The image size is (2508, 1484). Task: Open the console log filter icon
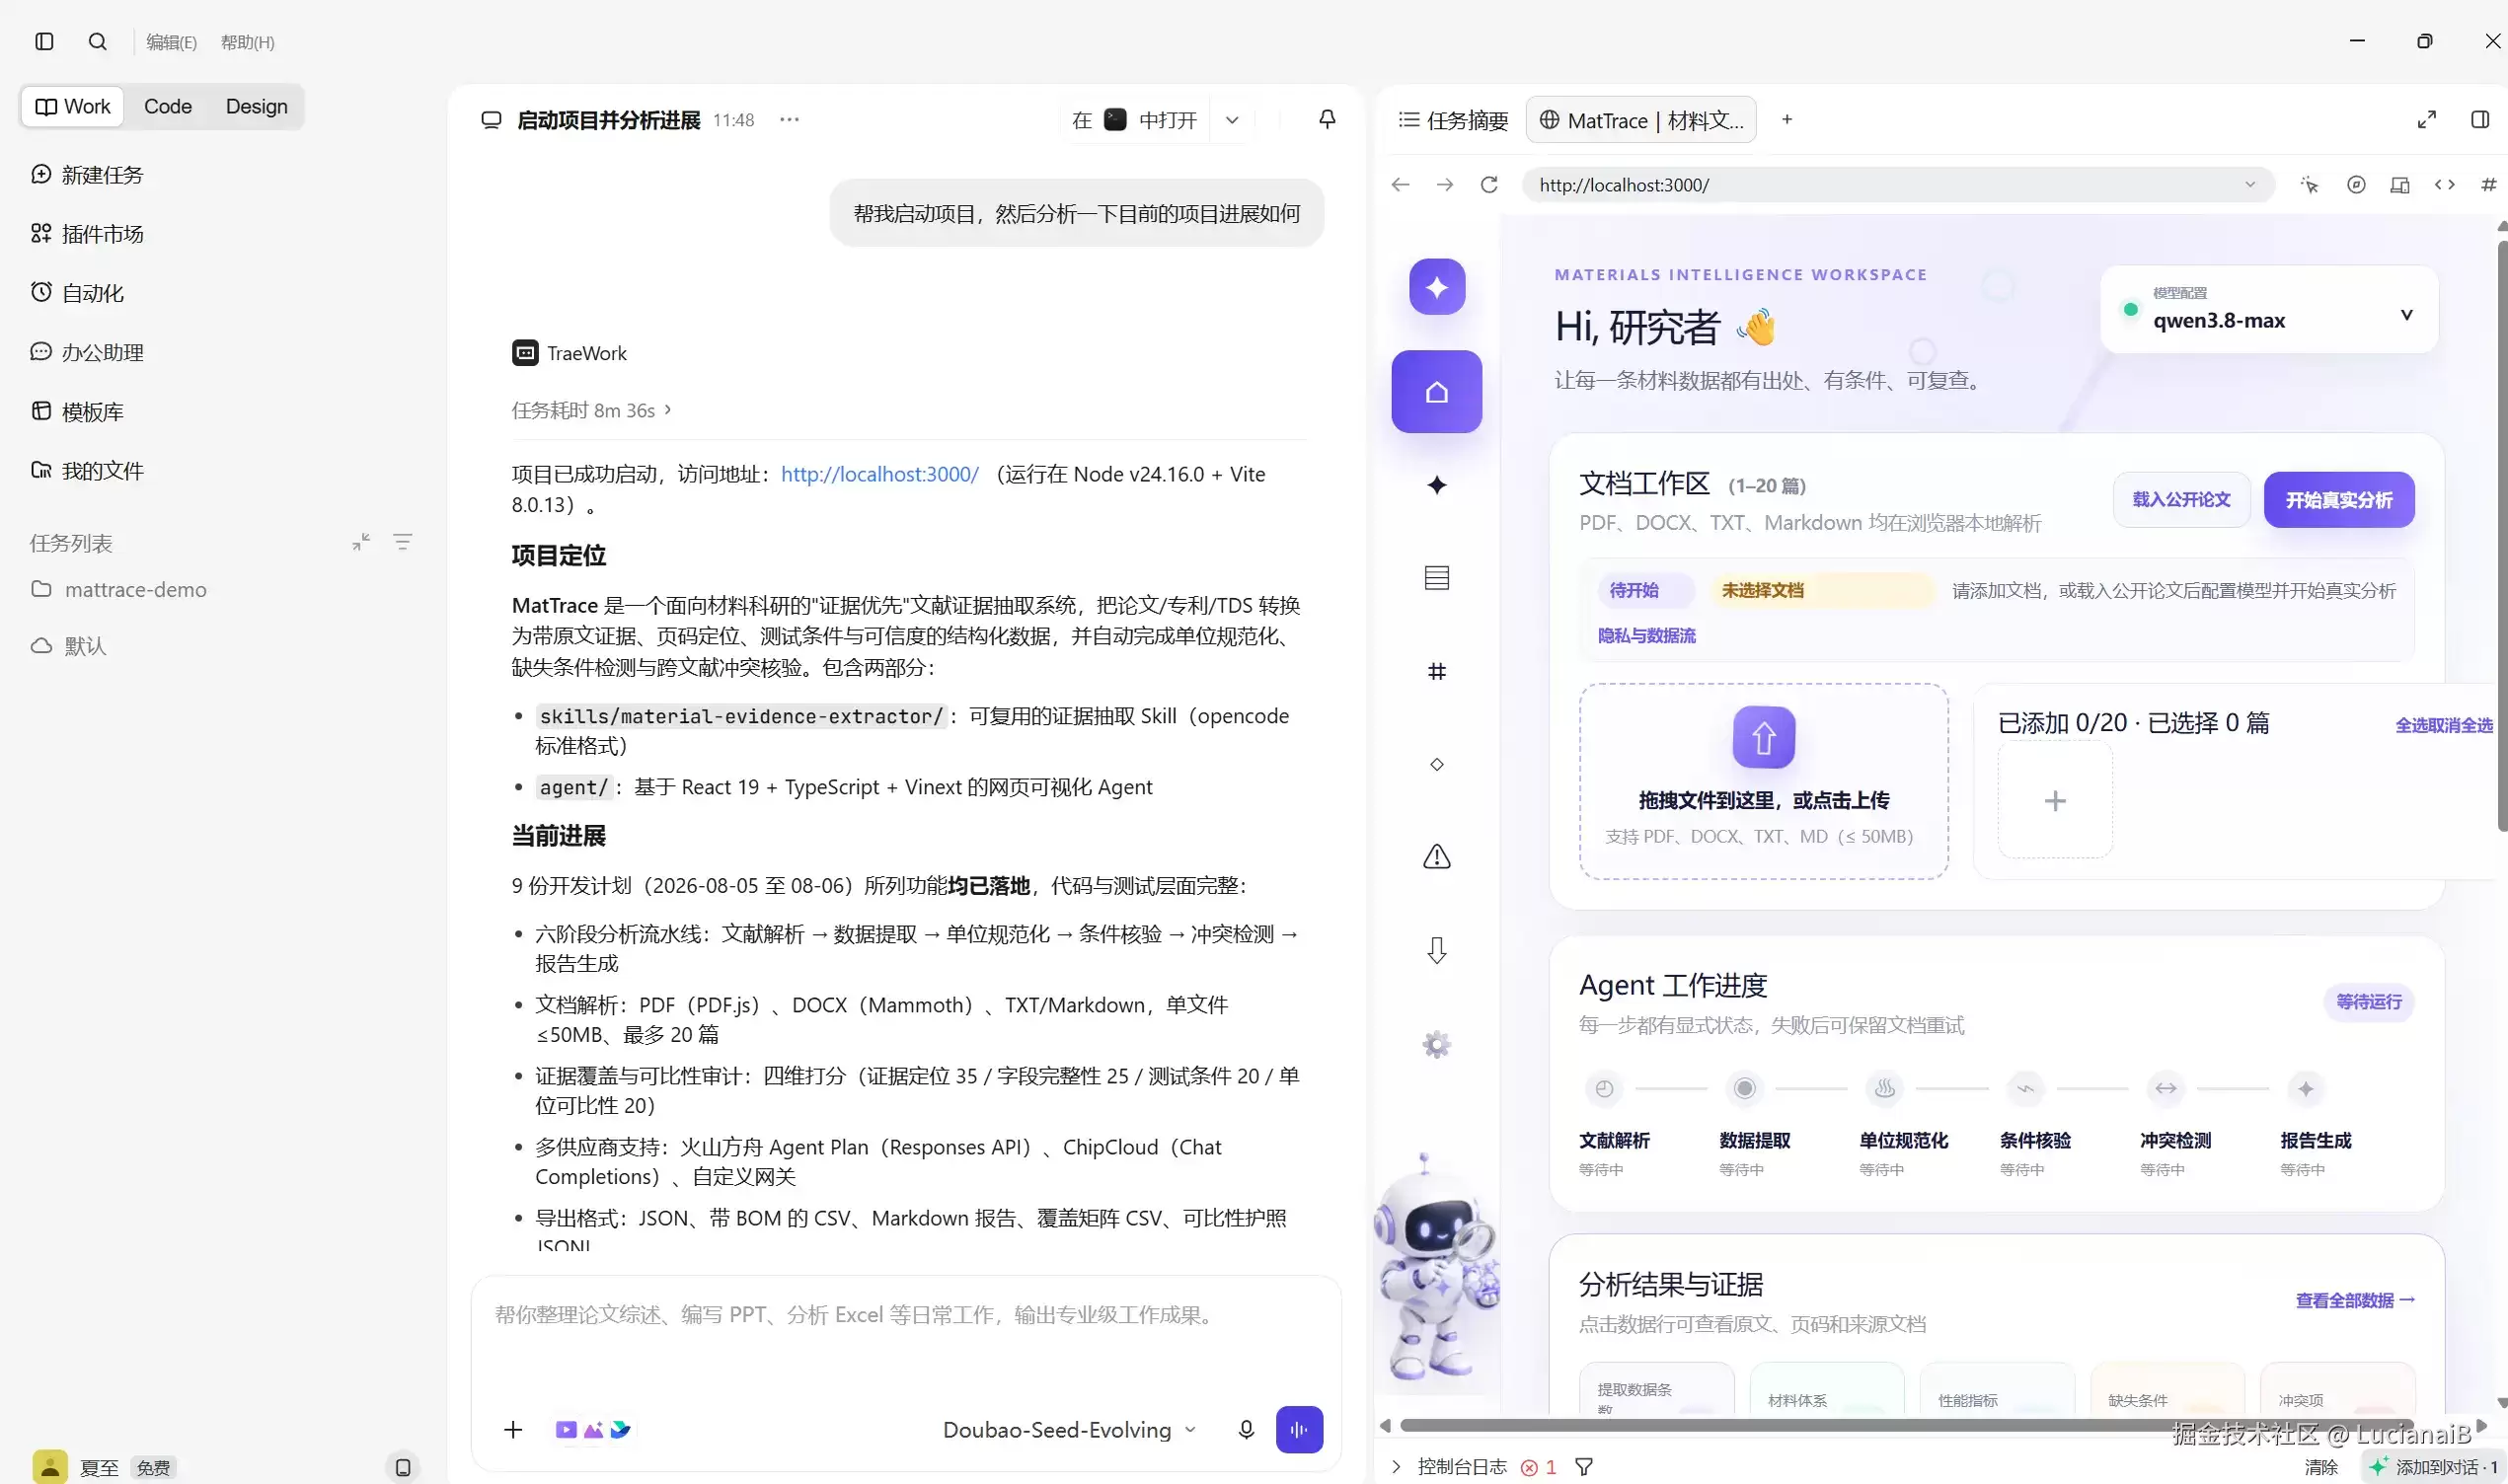pos(1583,1467)
